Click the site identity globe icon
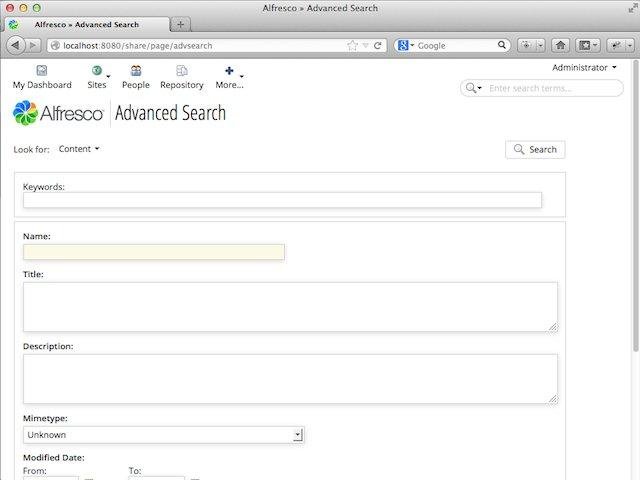This screenshot has width=640, height=480. pos(55,46)
